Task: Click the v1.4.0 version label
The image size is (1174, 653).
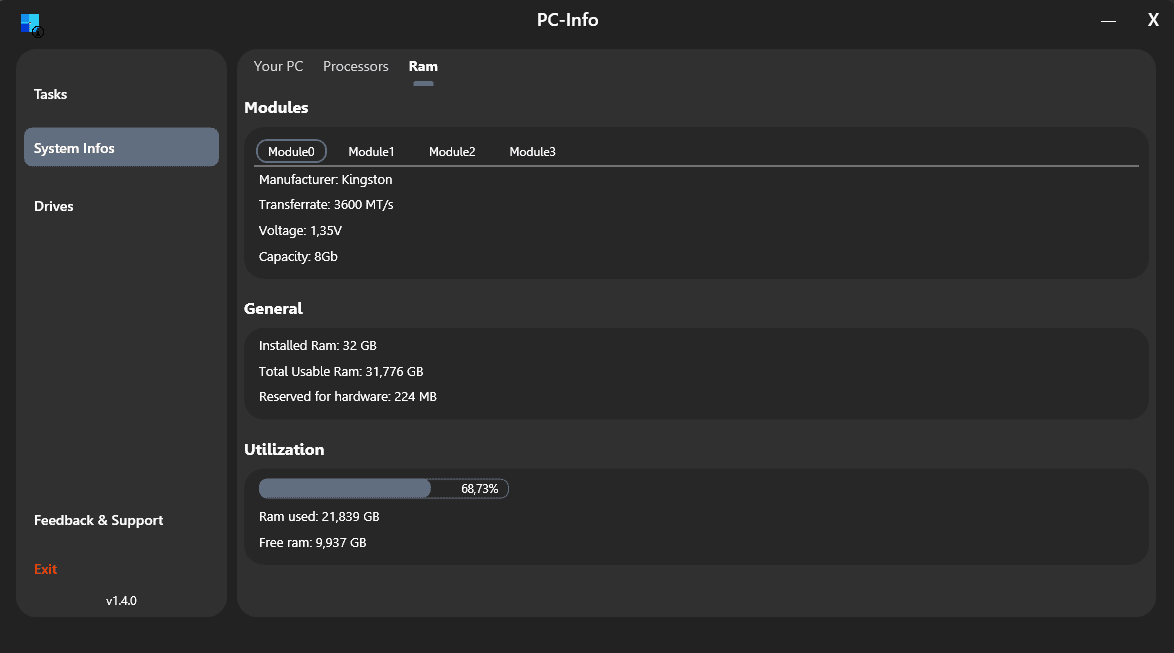Action: [121, 600]
